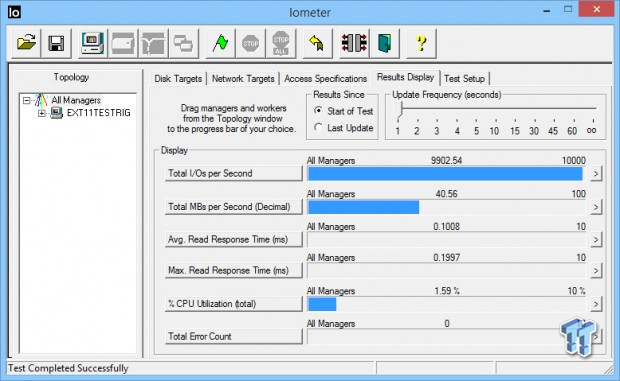Click the 0.1997 max response value

447,258
